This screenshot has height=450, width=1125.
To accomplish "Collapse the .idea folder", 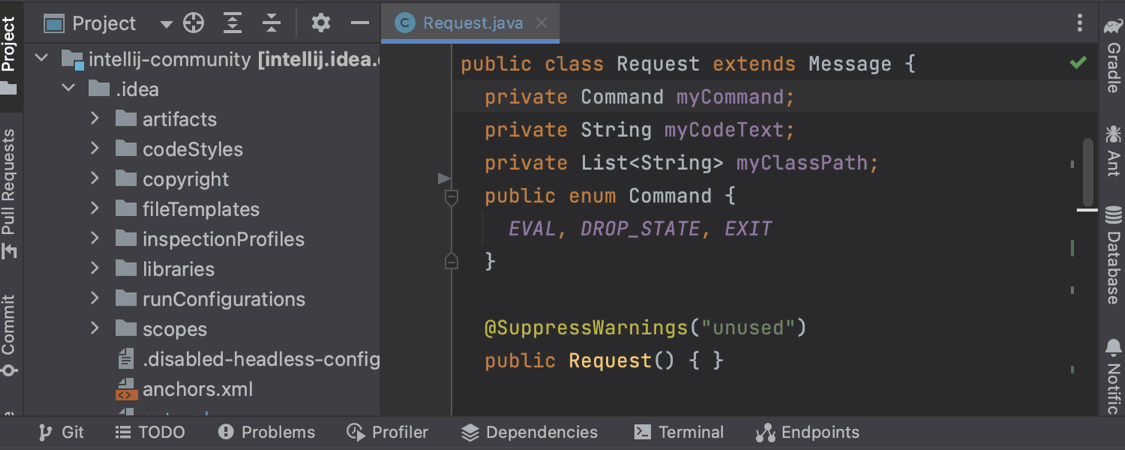I will pos(69,89).
